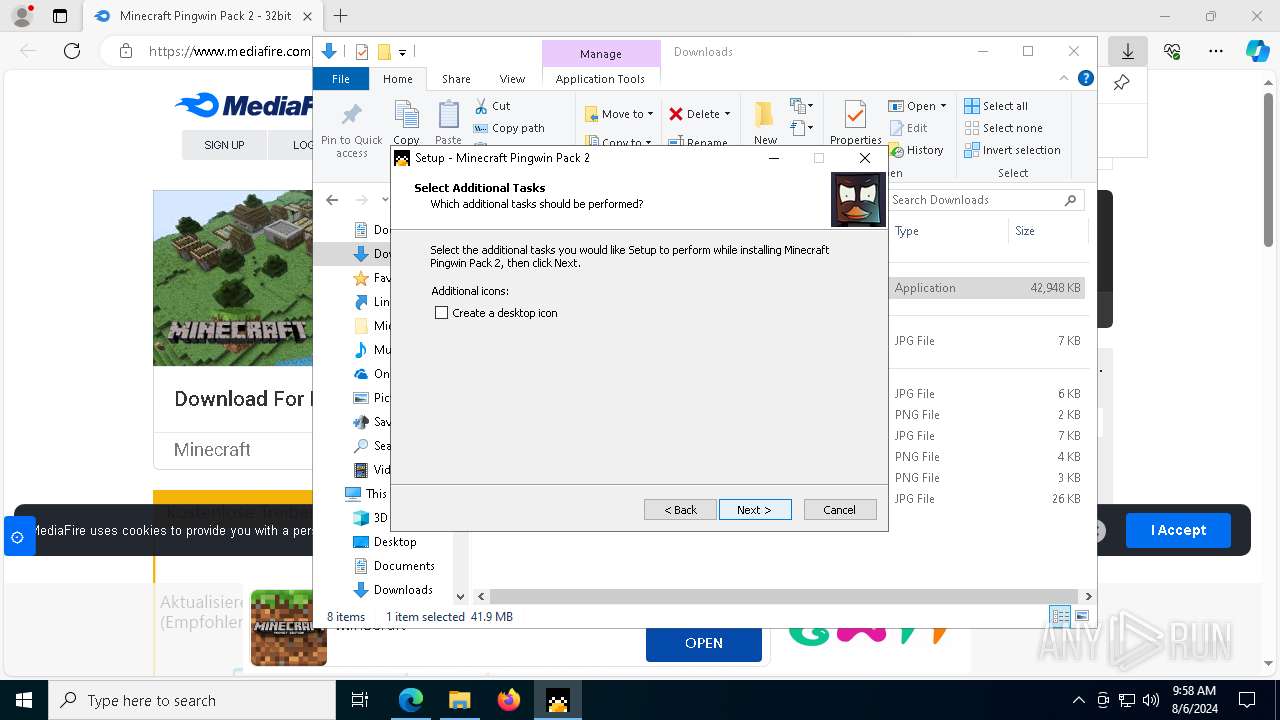This screenshot has height=720, width=1280.
Task: Accept MediaFire cookies with I Accept
Action: pyautogui.click(x=1178, y=530)
